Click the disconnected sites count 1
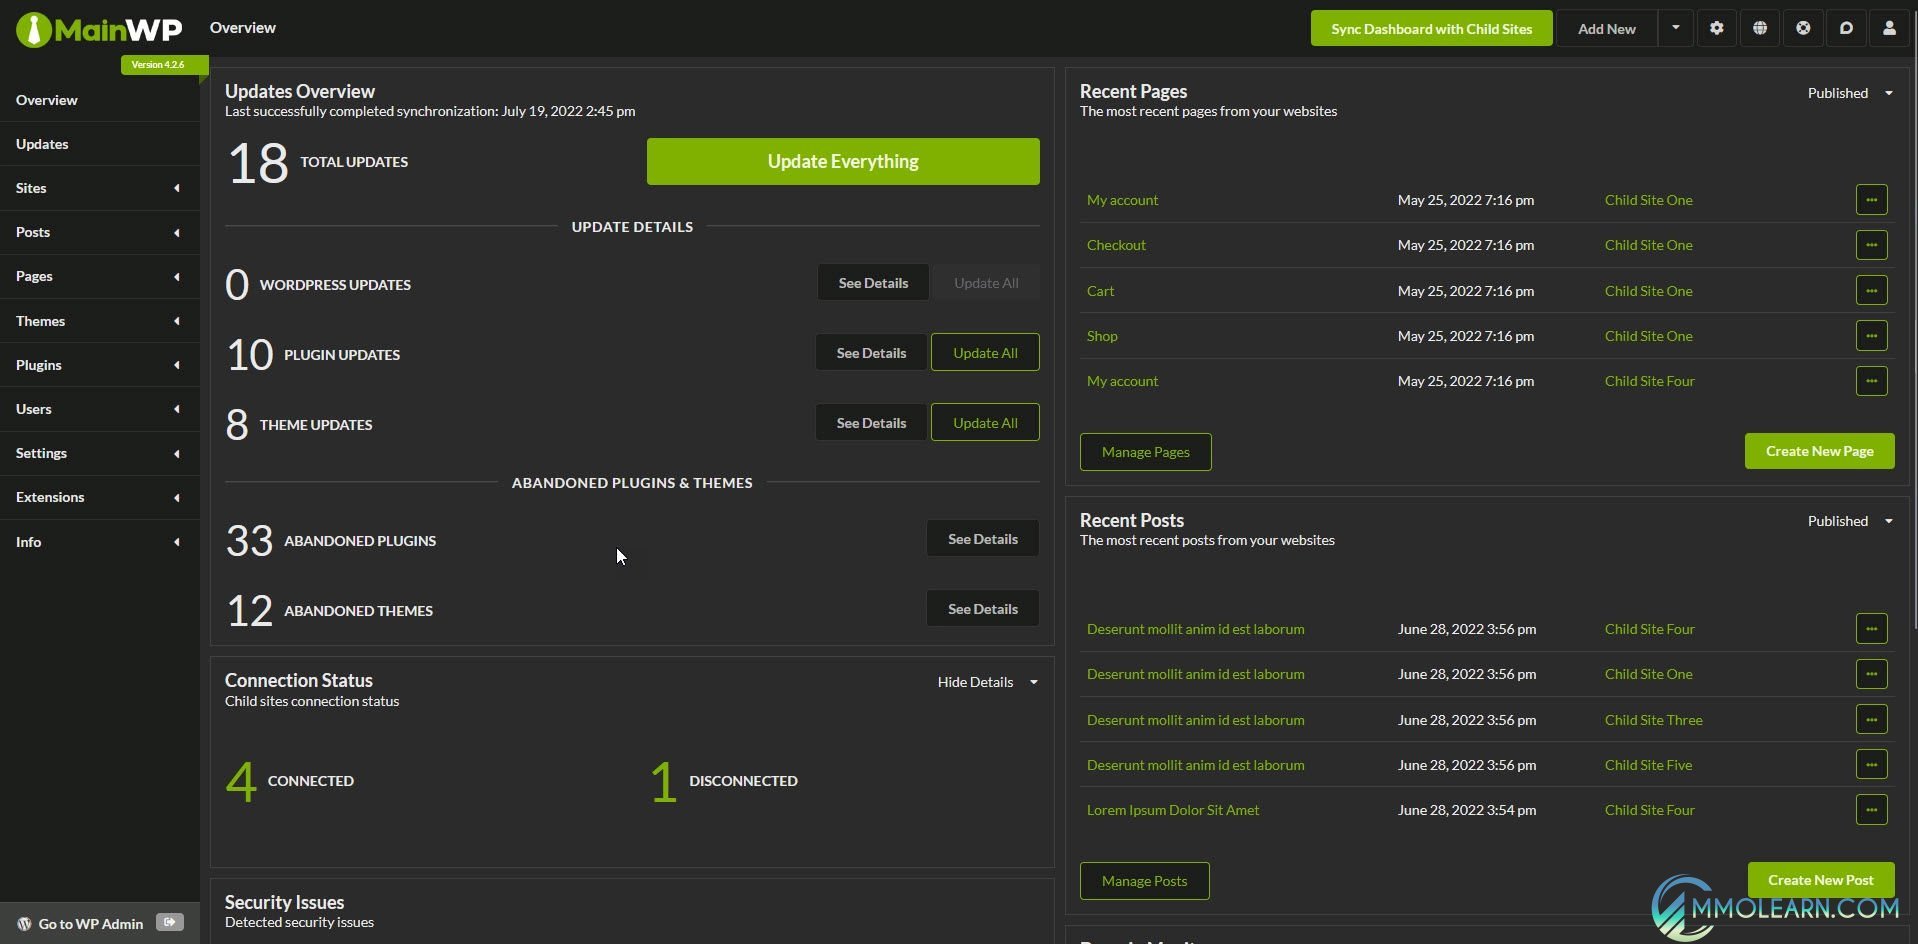This screenshot has height=944, width=1918. pyautogui.click(x=663, y=781)
